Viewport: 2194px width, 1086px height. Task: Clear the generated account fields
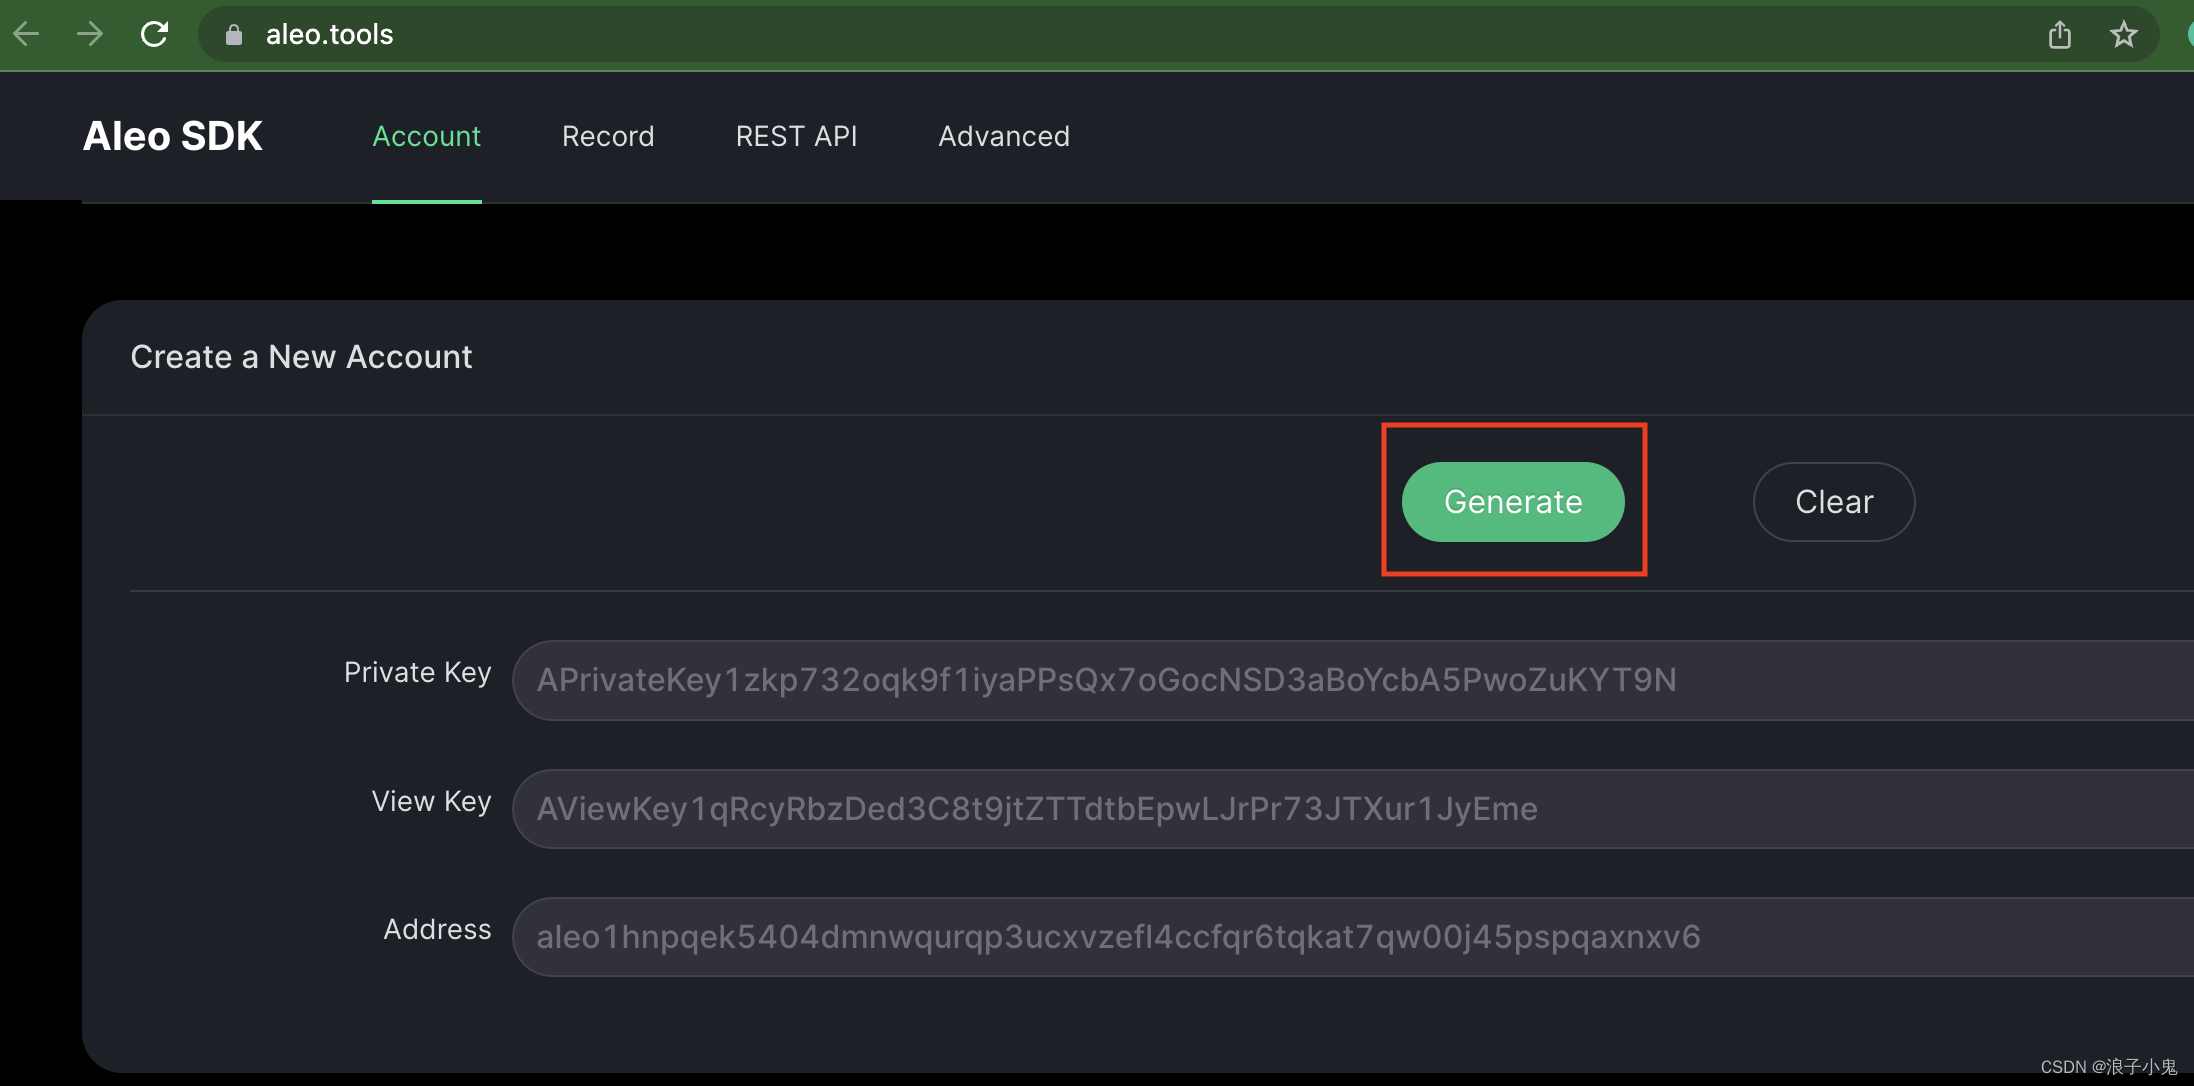pyautogui.click(x=1834, y=502)
